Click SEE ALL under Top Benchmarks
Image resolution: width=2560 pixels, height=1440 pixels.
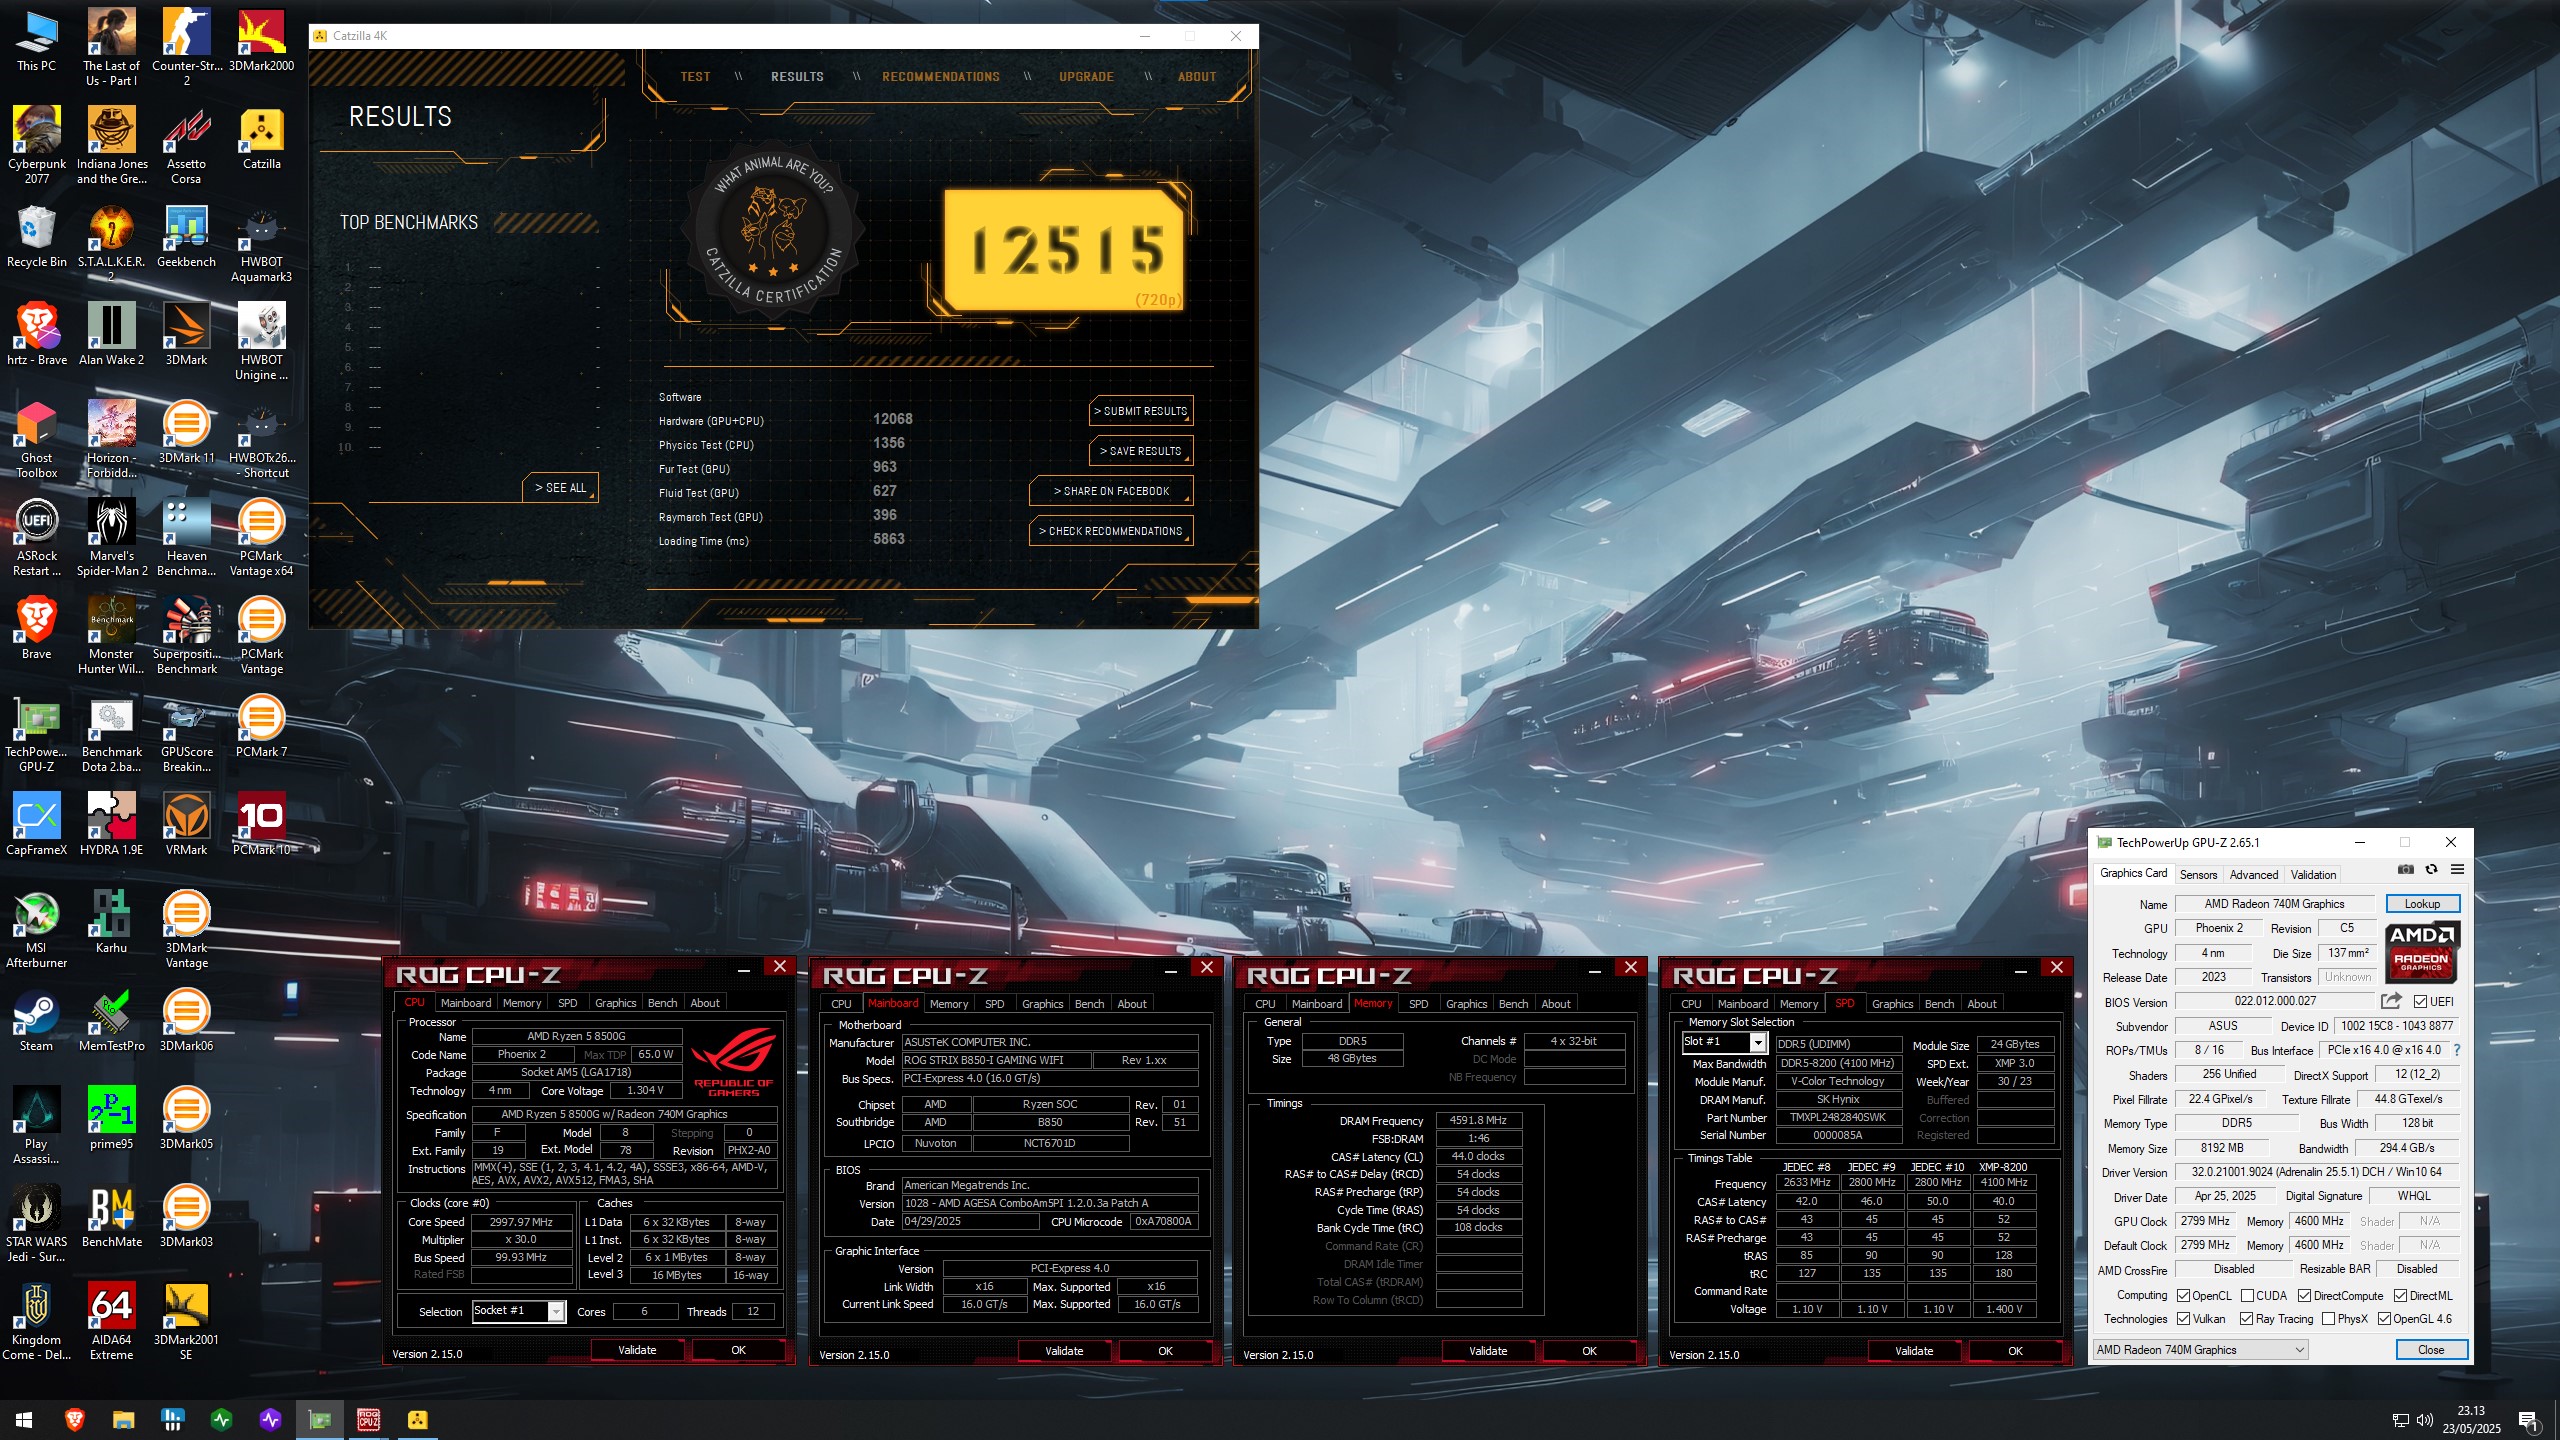point(560,487)
